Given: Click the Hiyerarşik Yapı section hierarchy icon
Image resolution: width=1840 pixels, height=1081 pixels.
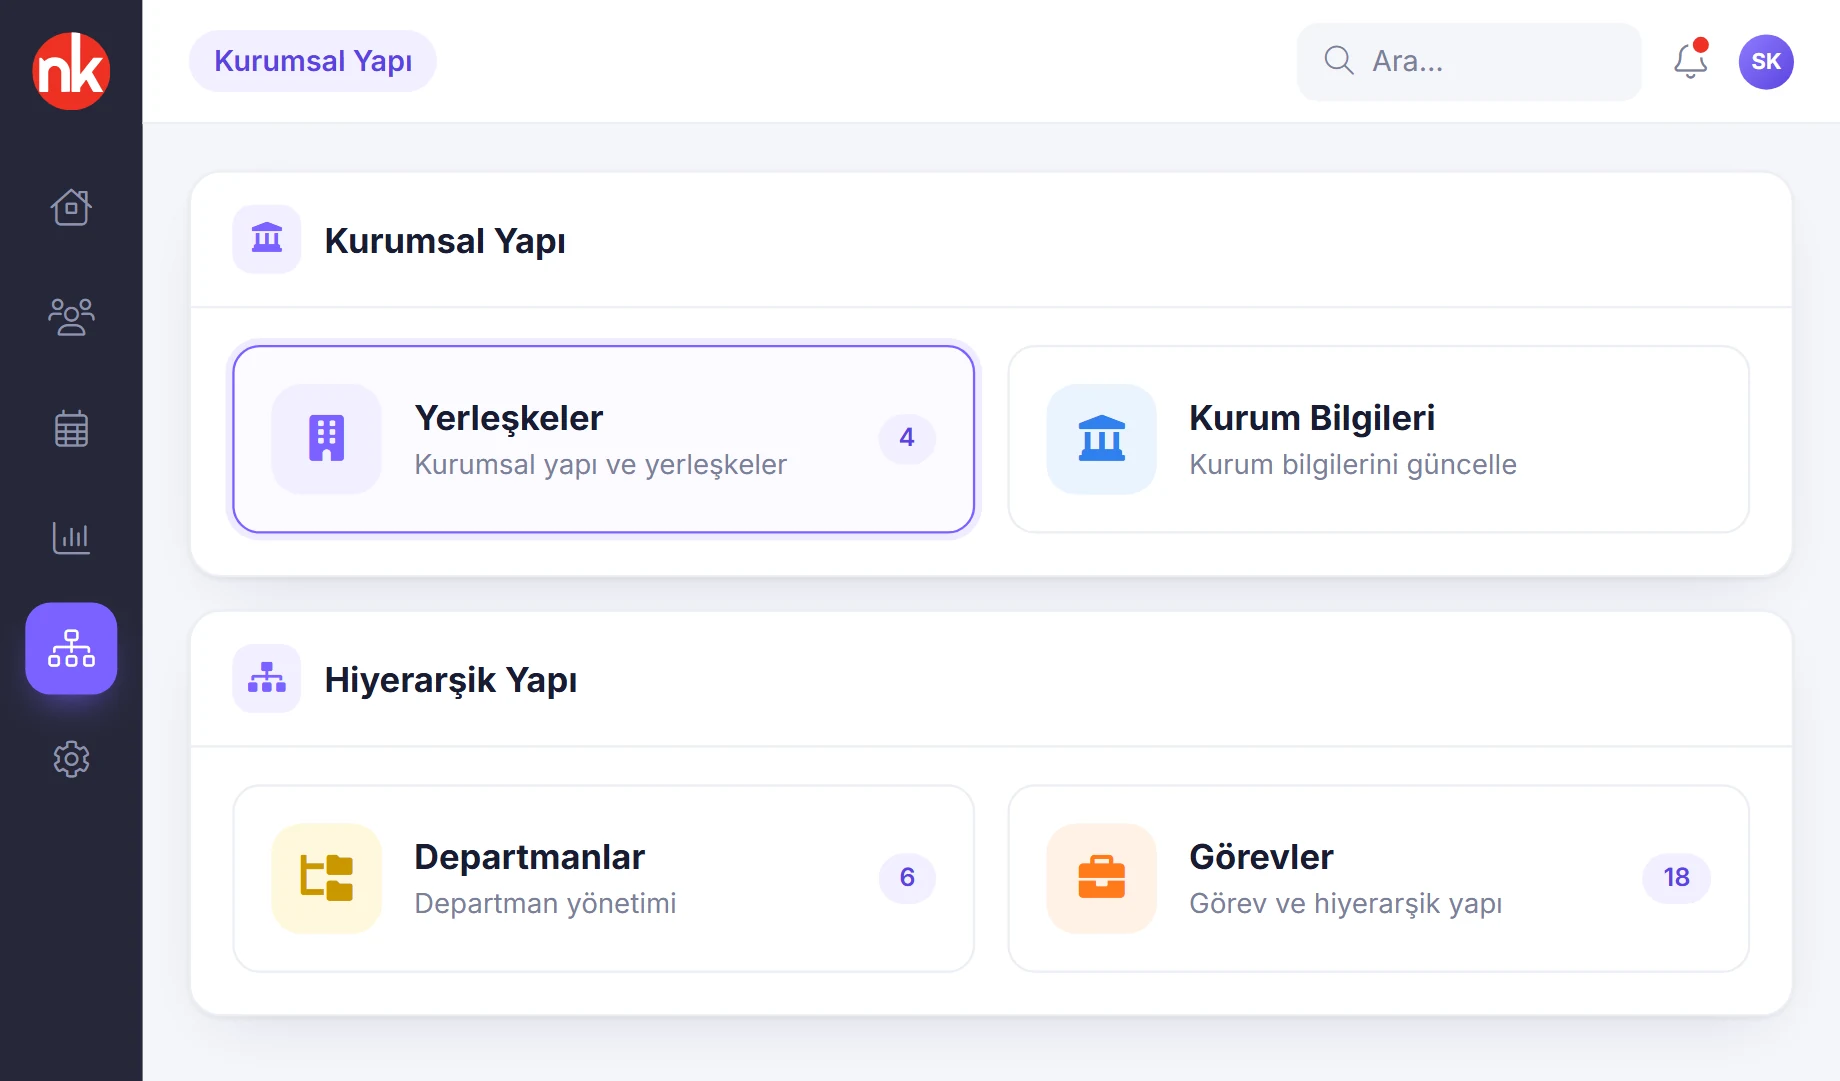Looking at the screenshot, I should point(267,678).
